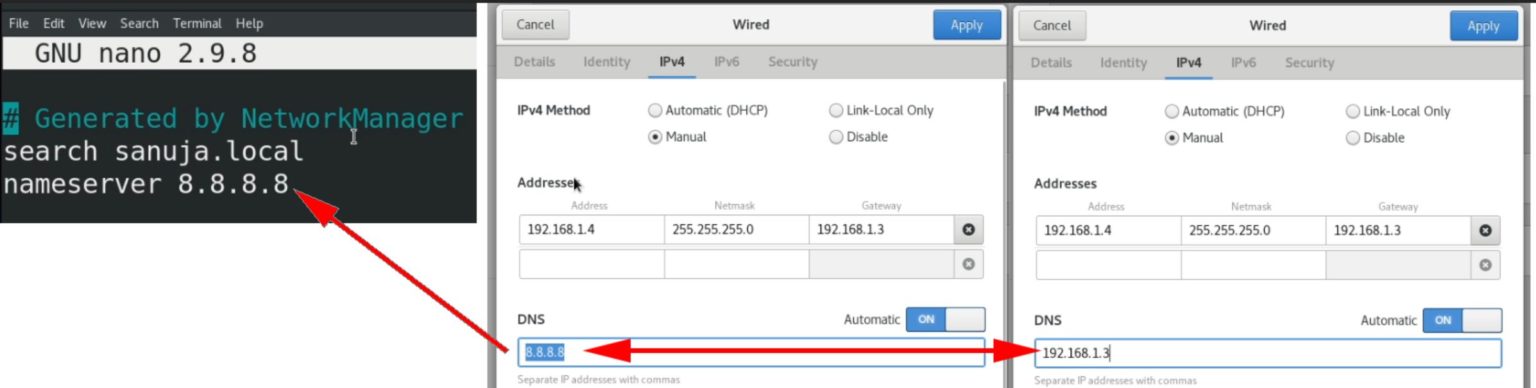Cancel the right Wired dialog
1536x388 pixels.
coord(1052,25)
